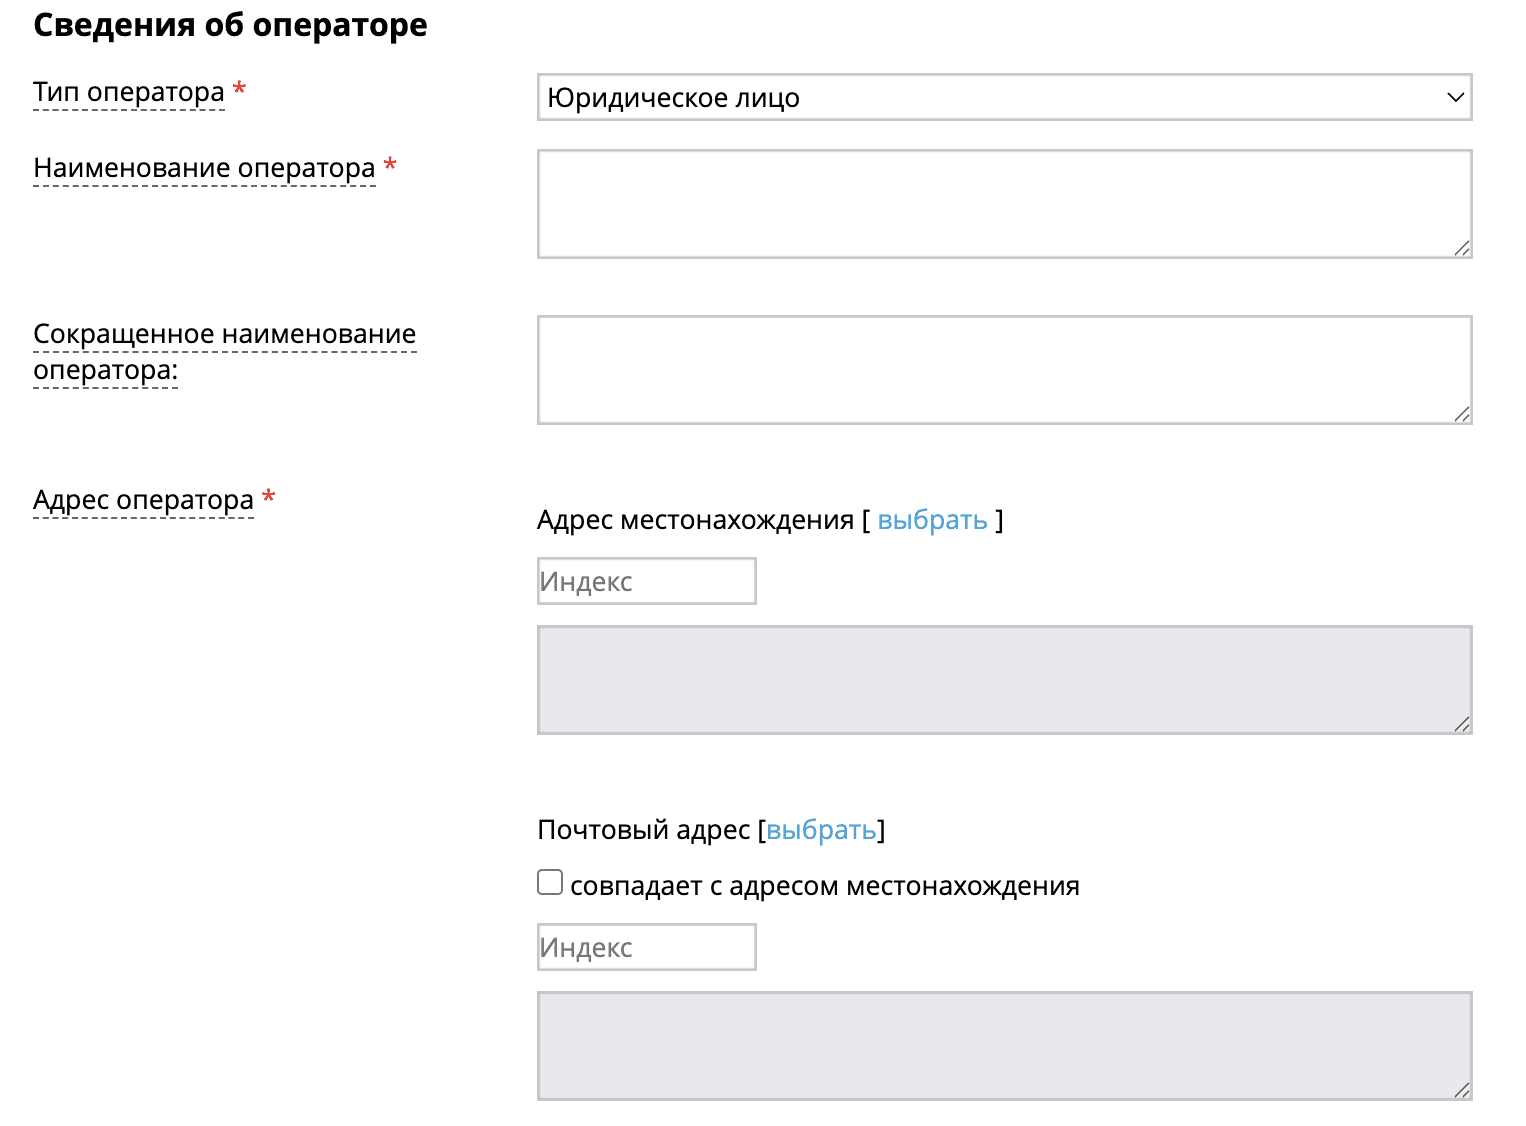Click resize handle of Наименование оператора area

tap(1462, 248)
